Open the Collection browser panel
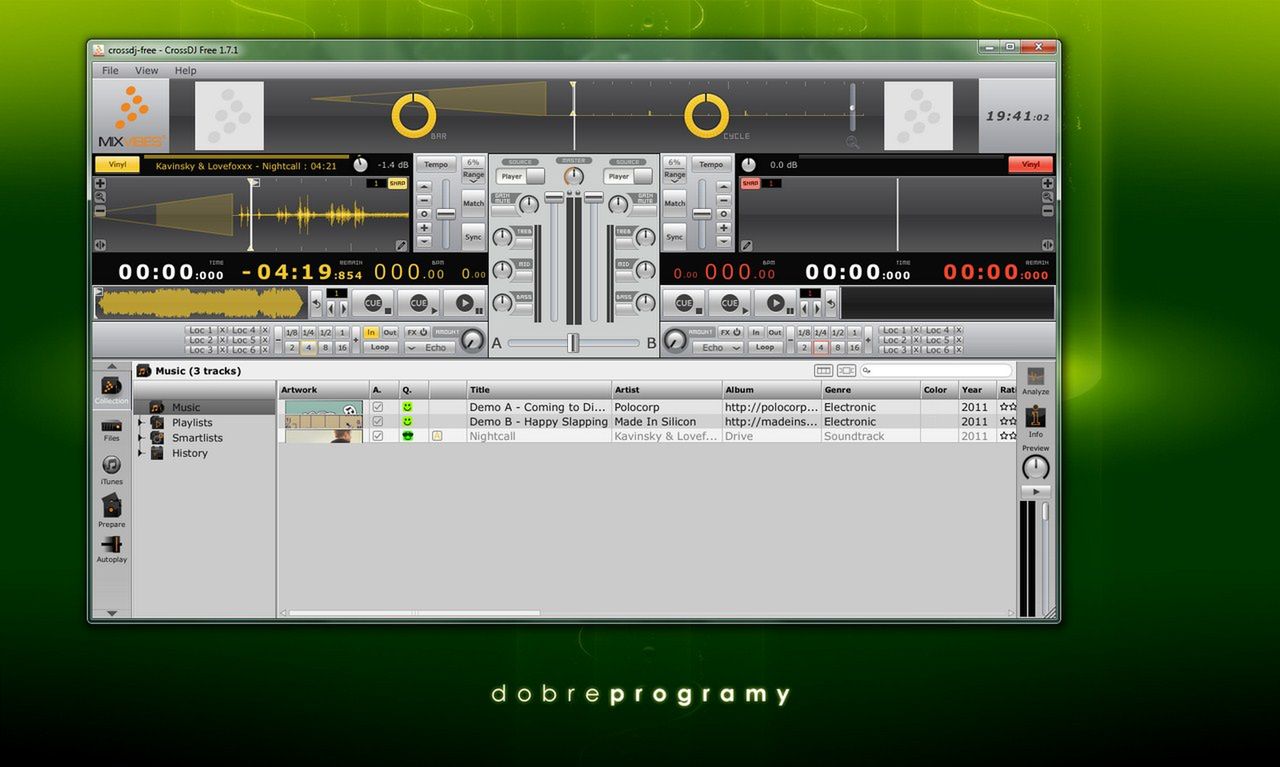The width and height of the screenshot is (1280, 767). (112, 389)
